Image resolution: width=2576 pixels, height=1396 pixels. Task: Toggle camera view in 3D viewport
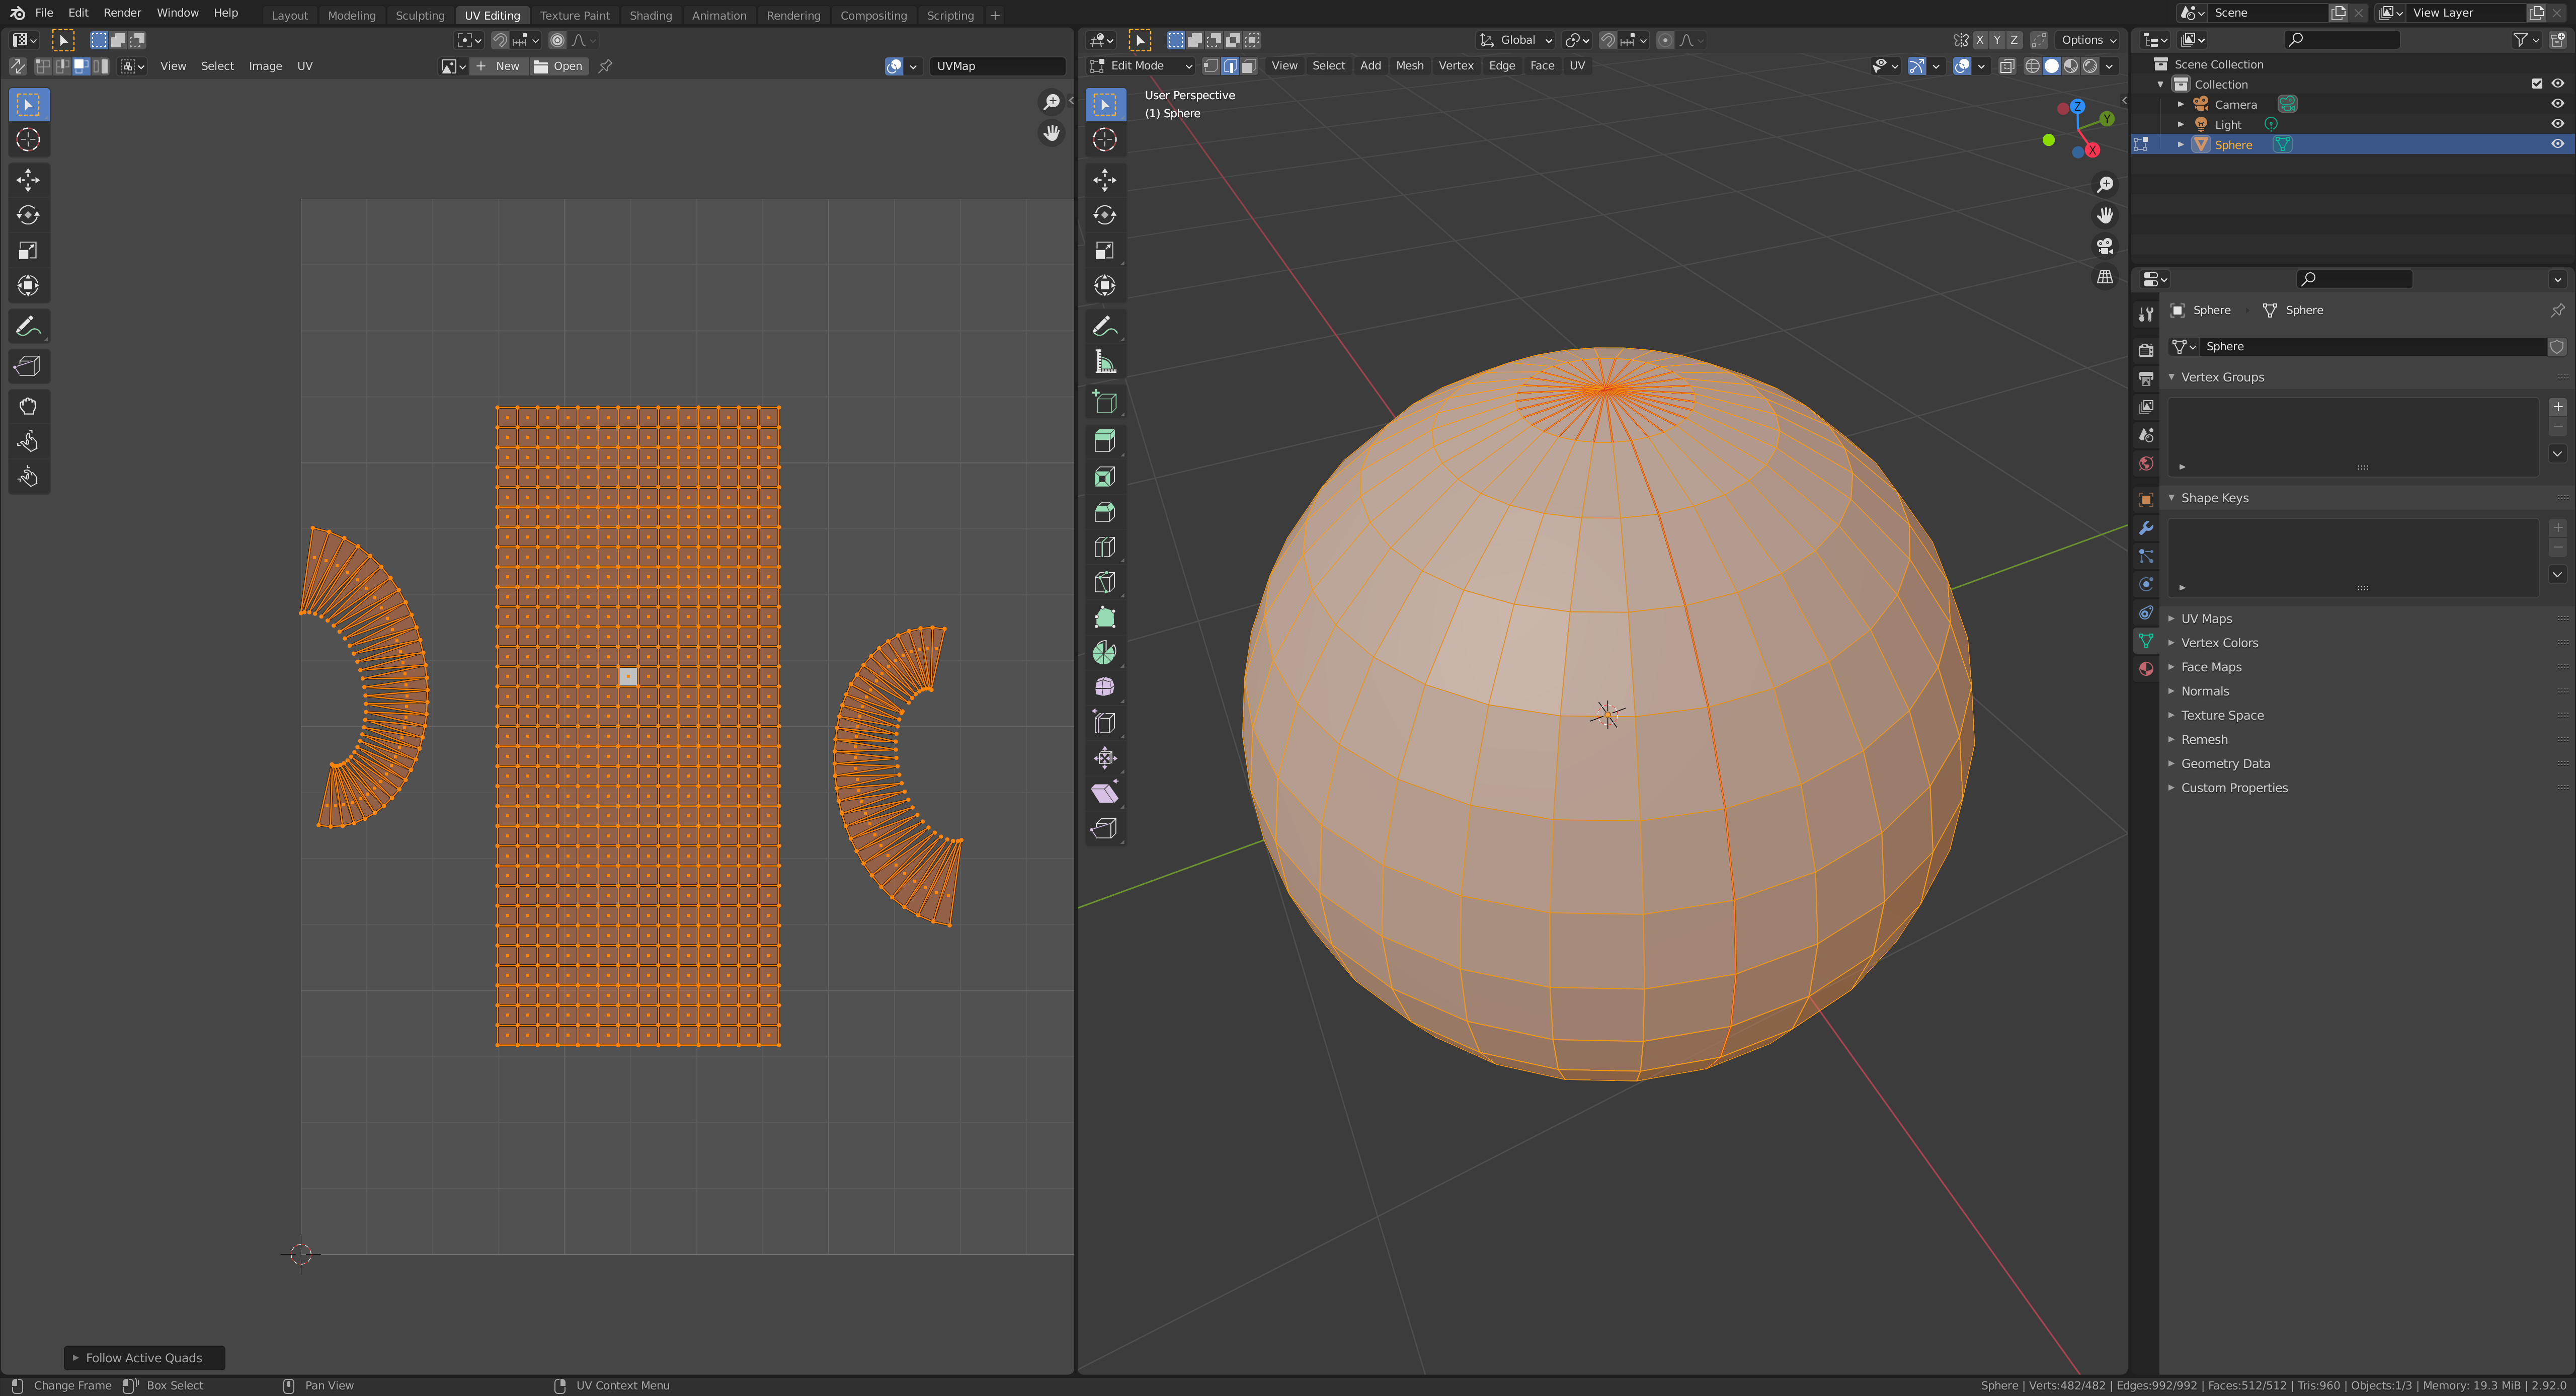tap(2105, 246)
